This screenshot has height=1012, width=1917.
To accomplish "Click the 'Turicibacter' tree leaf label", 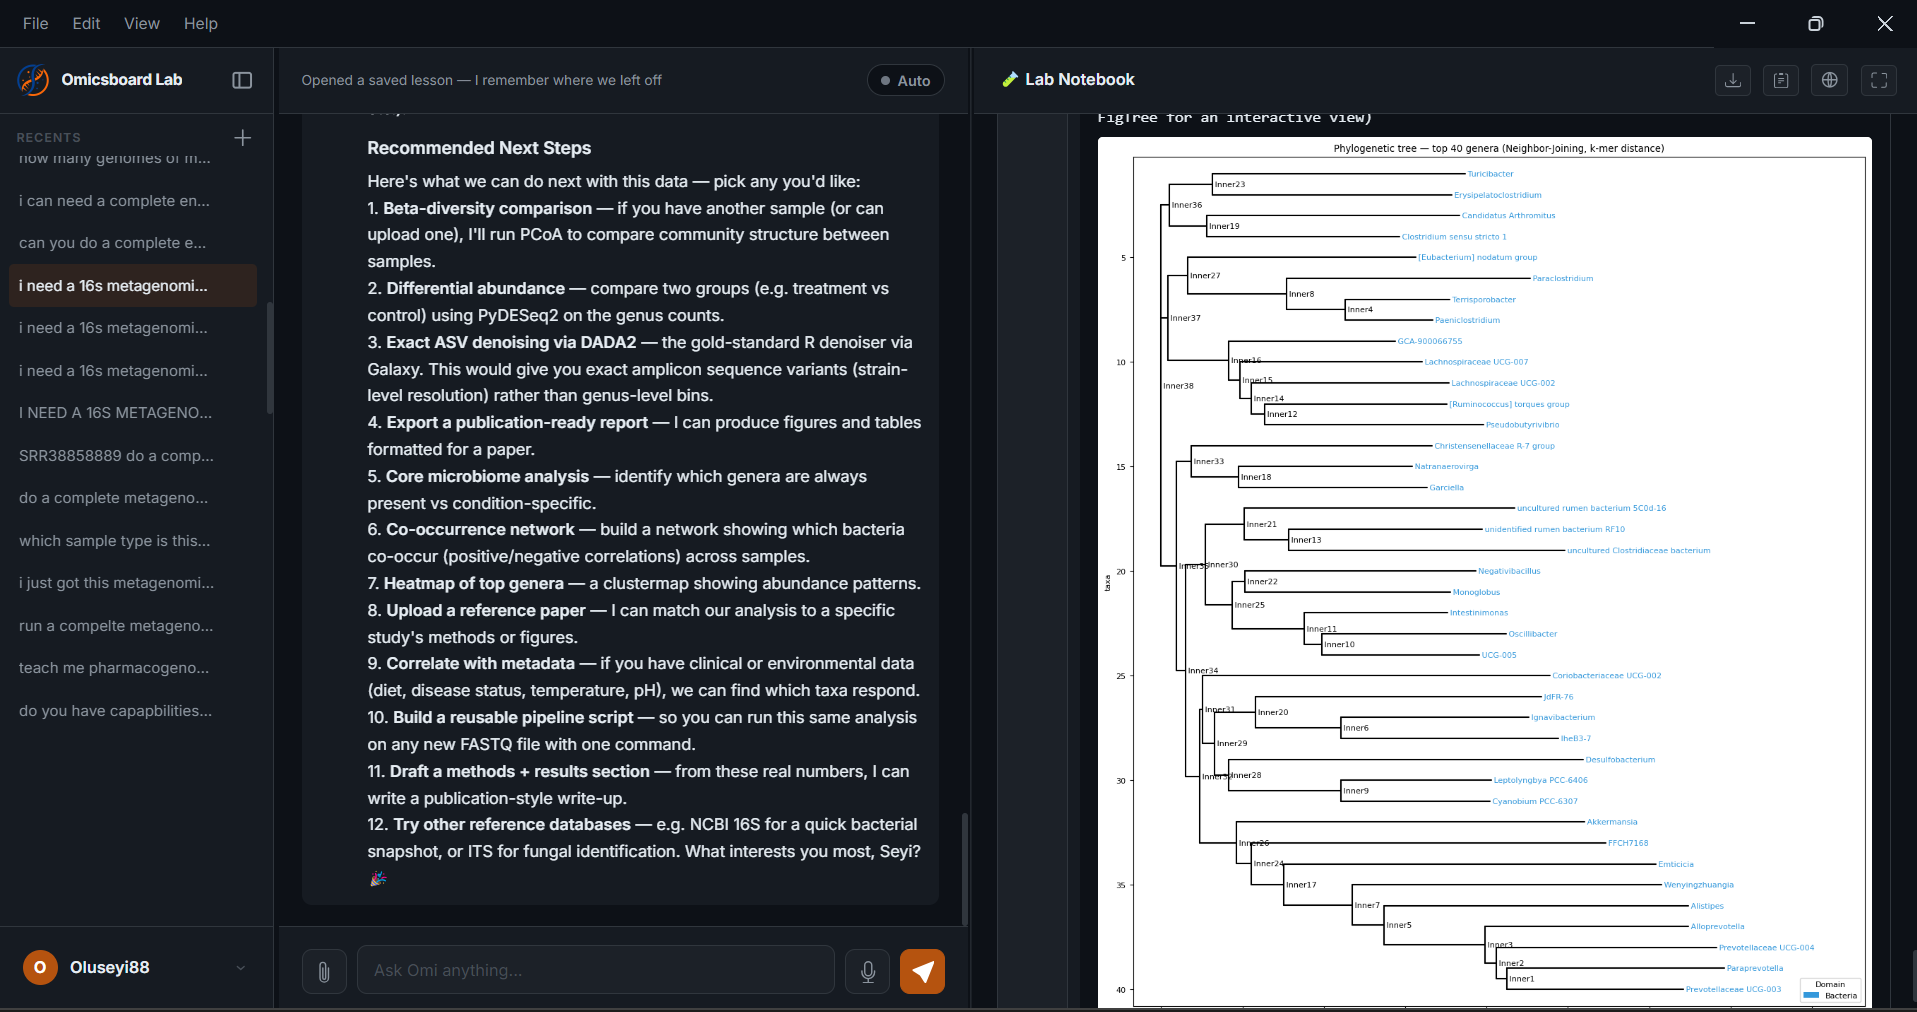I will tap(1490, 174).
